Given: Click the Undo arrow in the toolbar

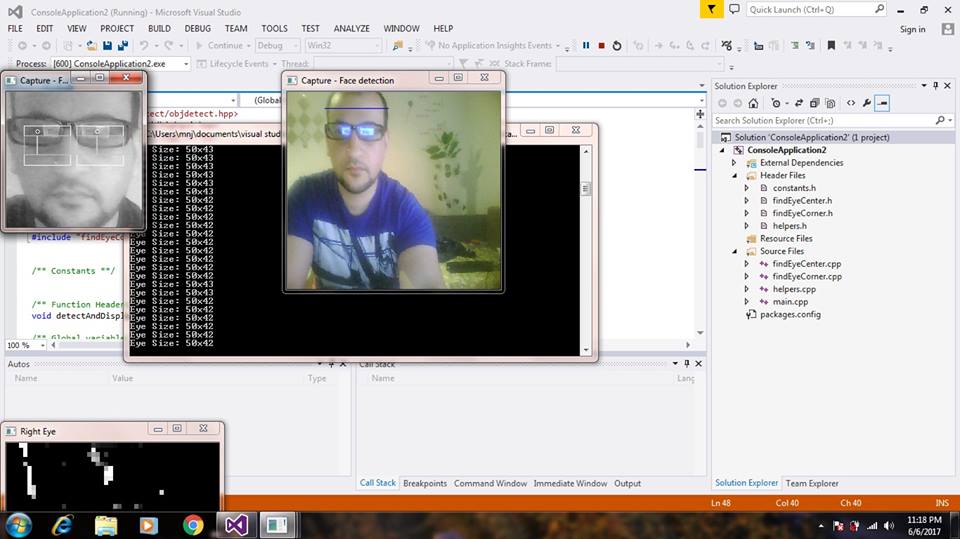Looking at the screenshot, I should coord(144,45).
